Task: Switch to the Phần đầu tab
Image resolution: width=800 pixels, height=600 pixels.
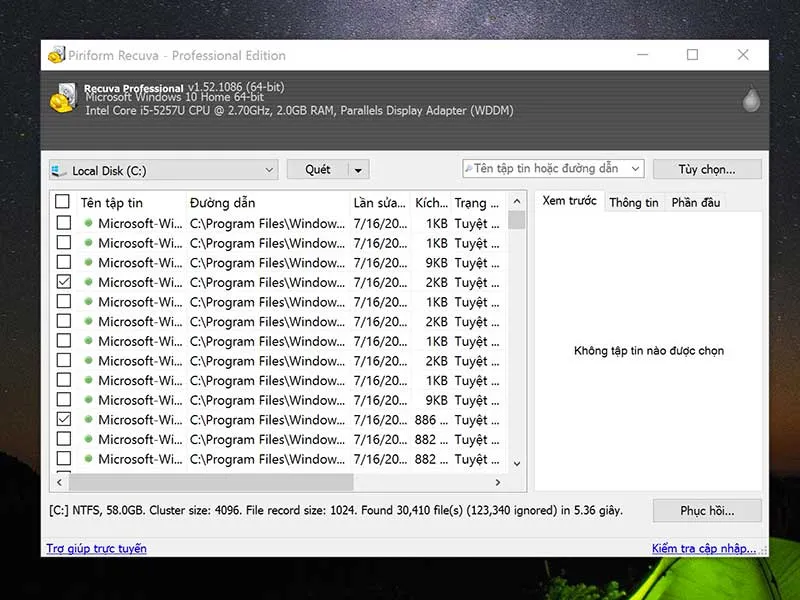Action: click(x=695, y=202)
